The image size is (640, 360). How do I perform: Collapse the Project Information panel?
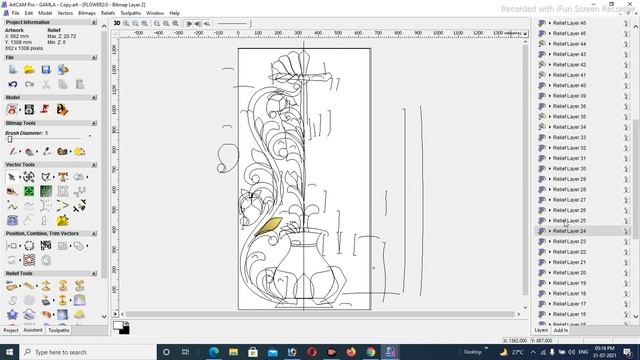click(94, 22)
